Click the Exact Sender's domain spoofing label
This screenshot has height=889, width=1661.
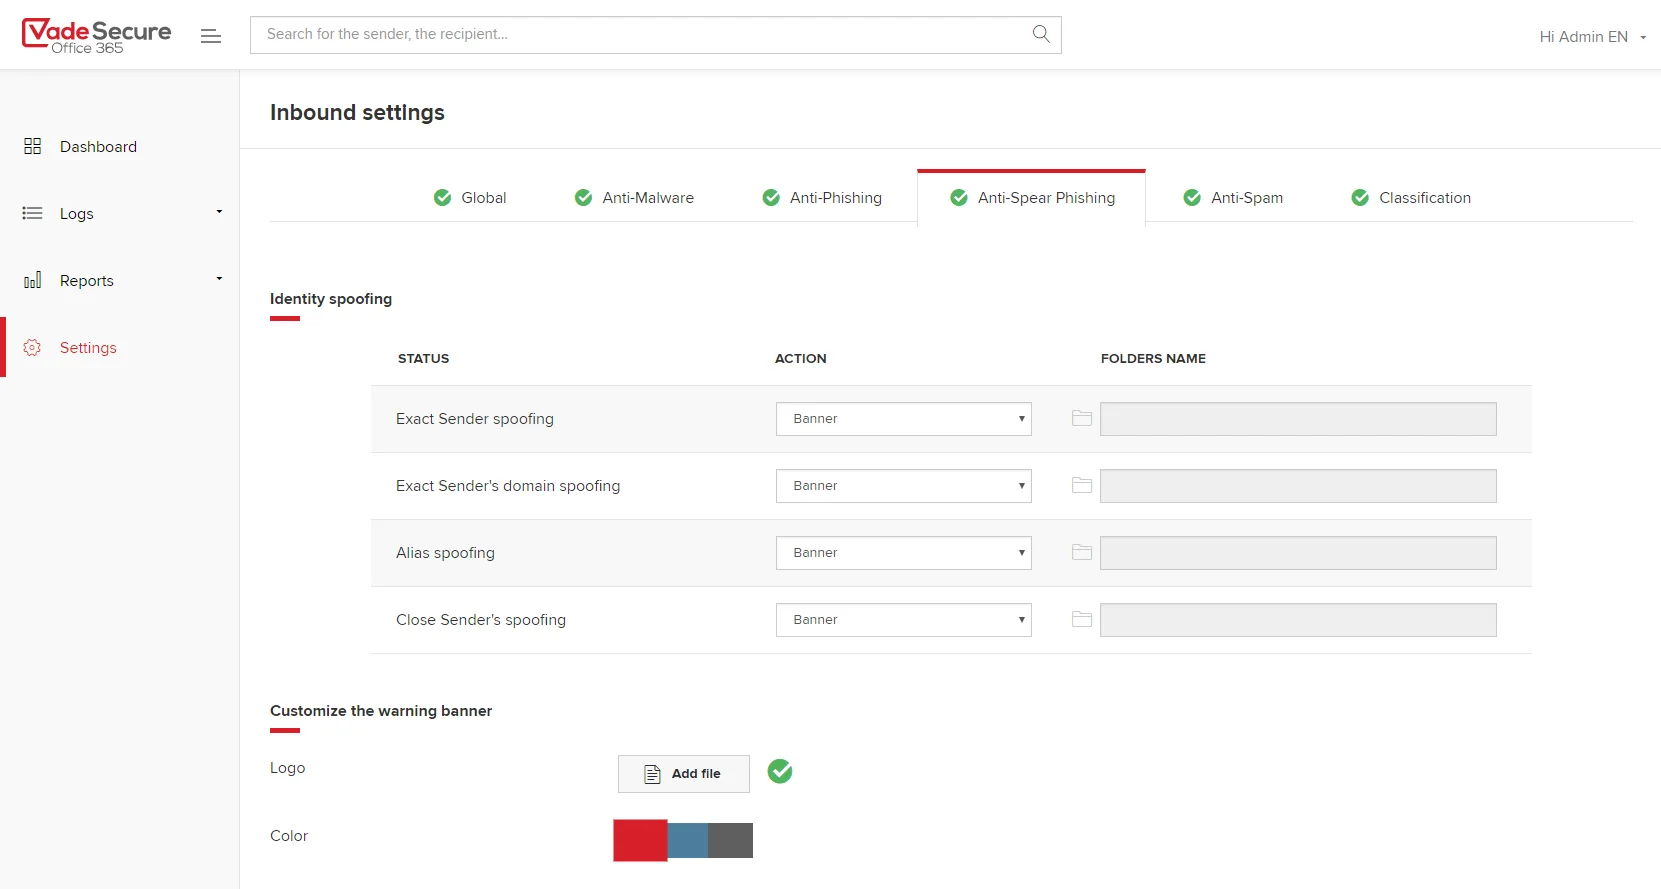pyautogui.click(x=508, y=485)
